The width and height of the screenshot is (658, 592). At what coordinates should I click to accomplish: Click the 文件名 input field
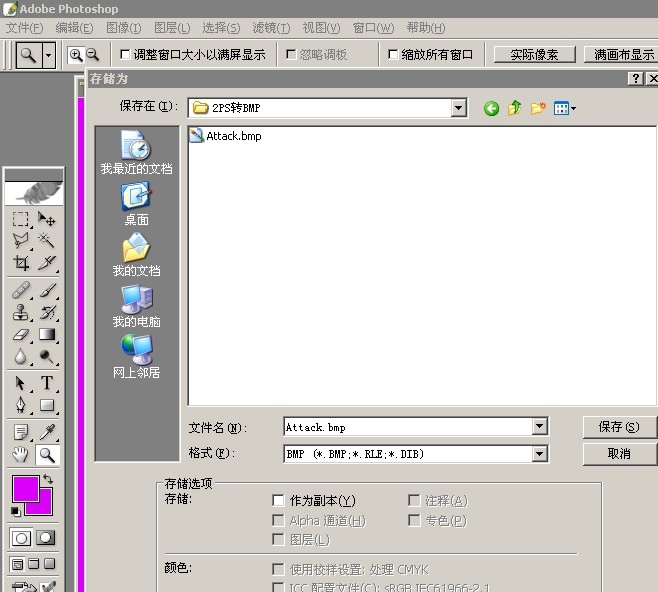pos(408,427)
